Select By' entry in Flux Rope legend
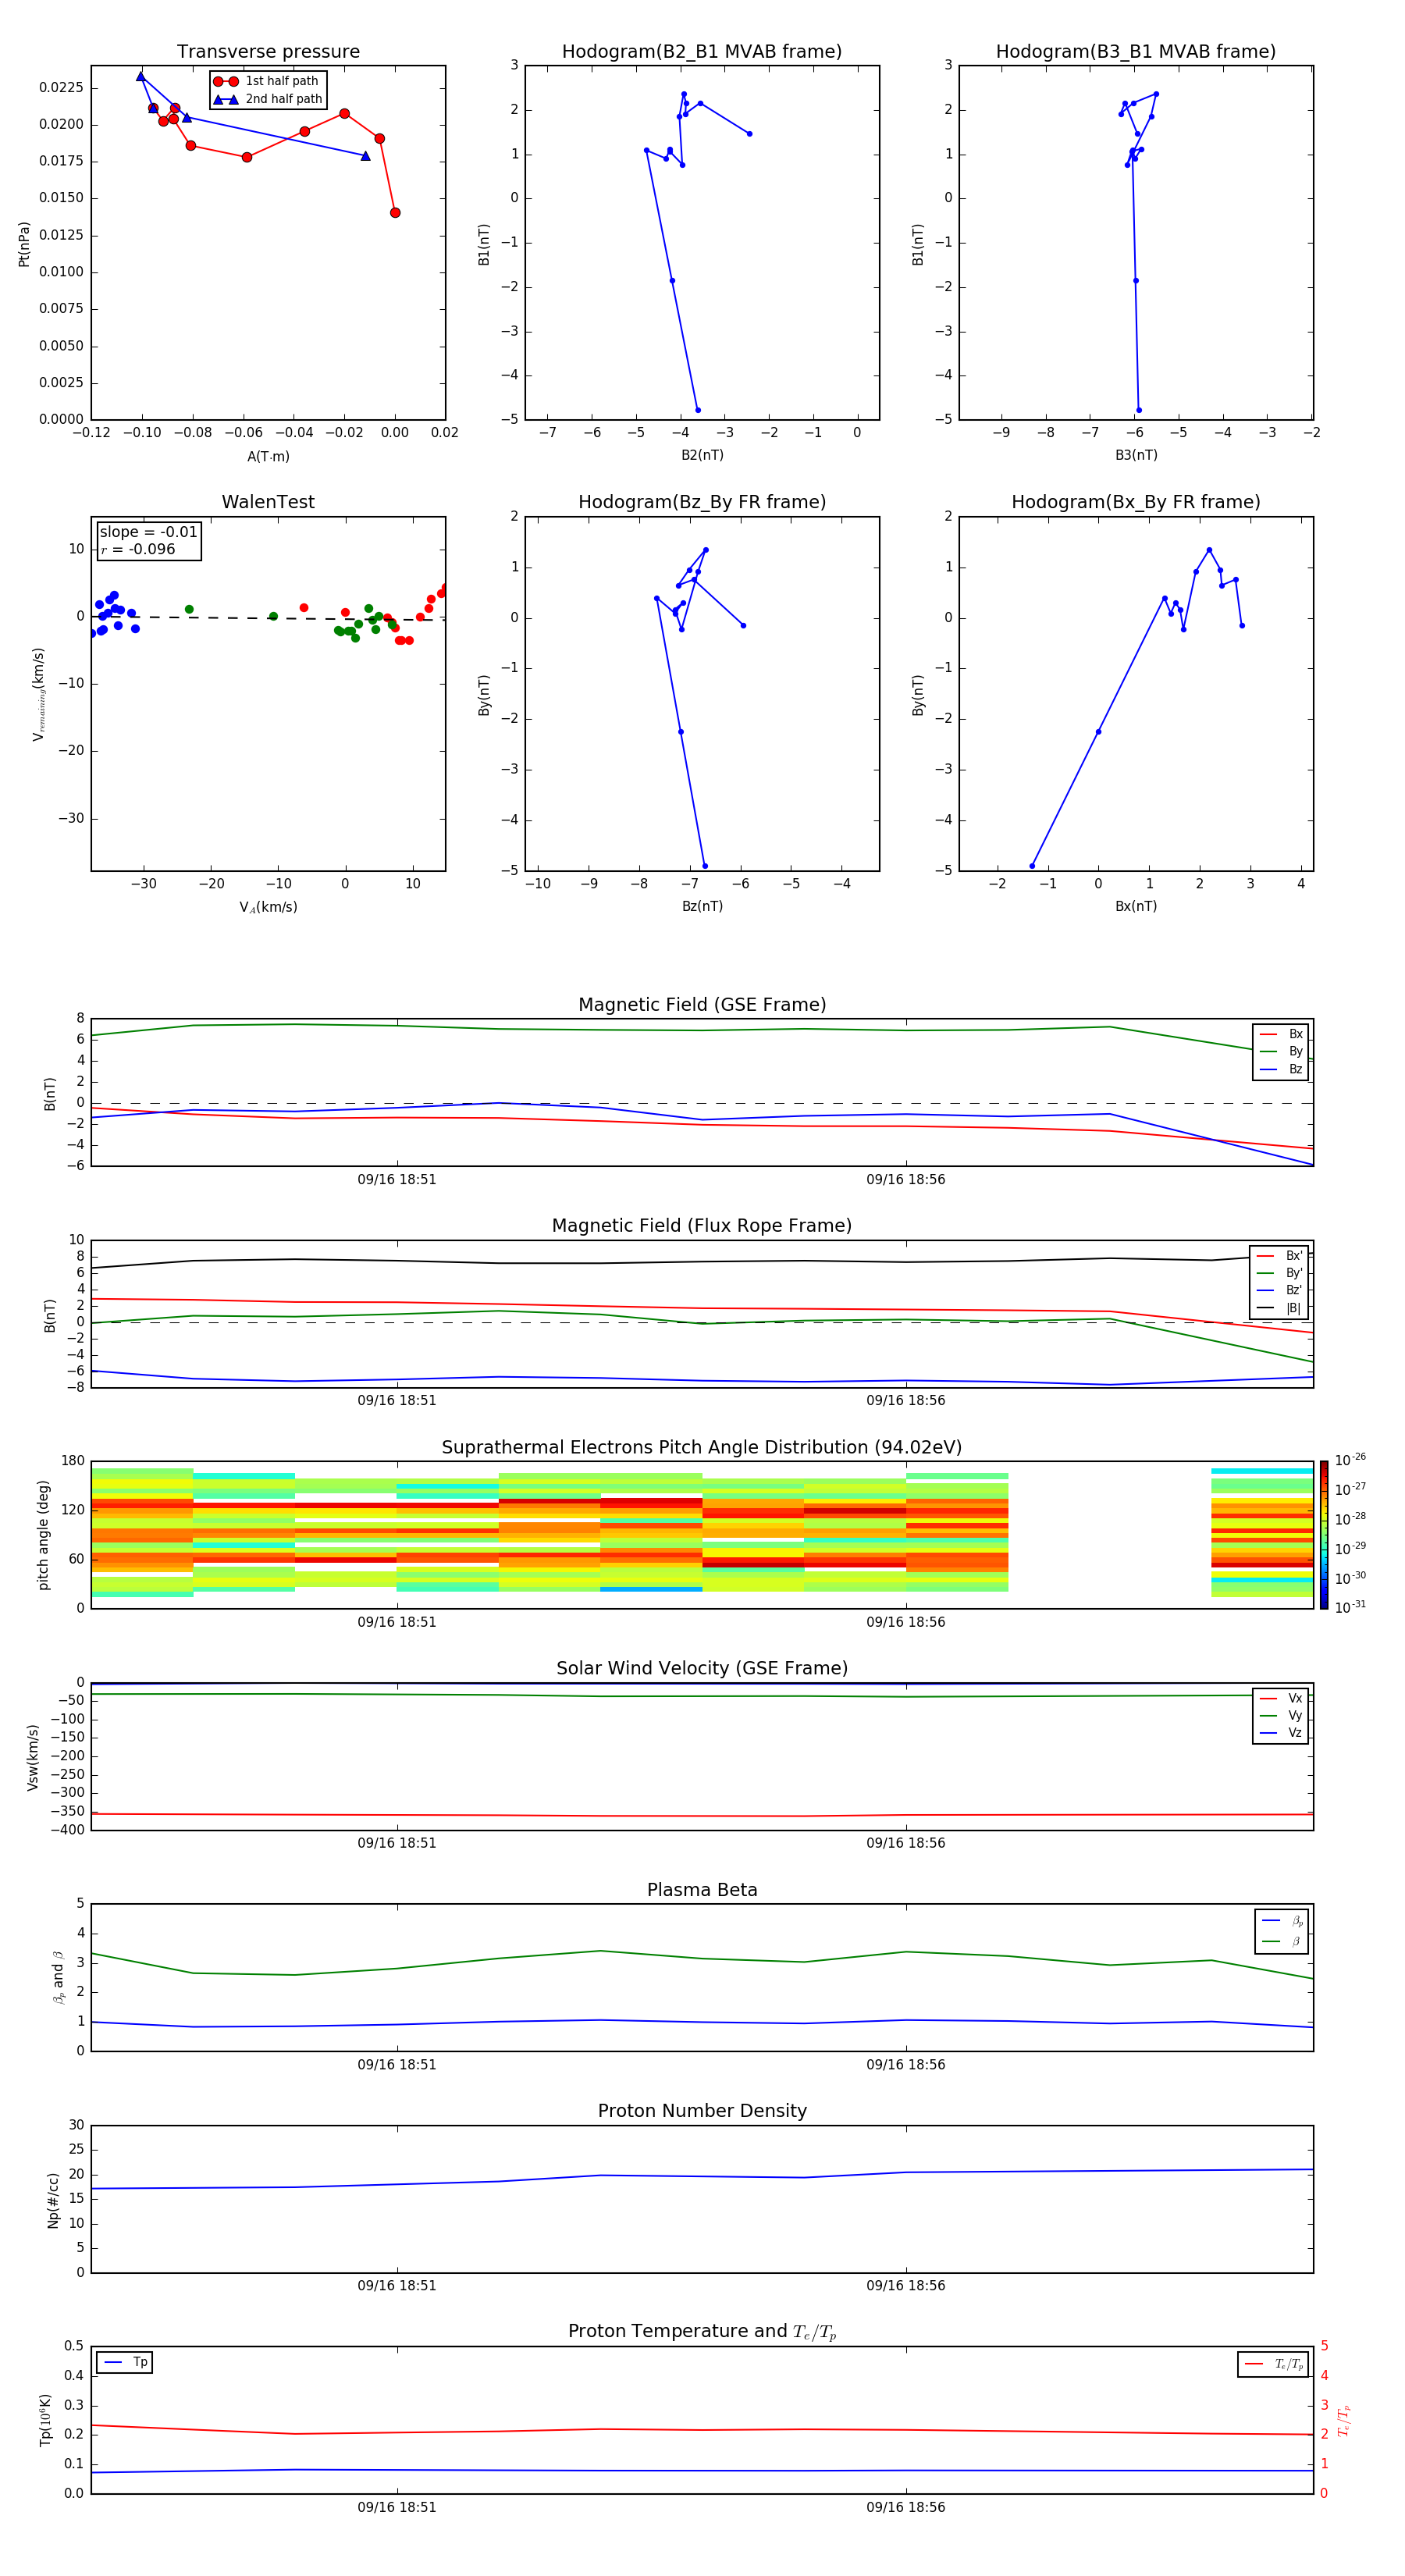The width and height of the screenshot is (1405, 2576). (1280, 1273)
